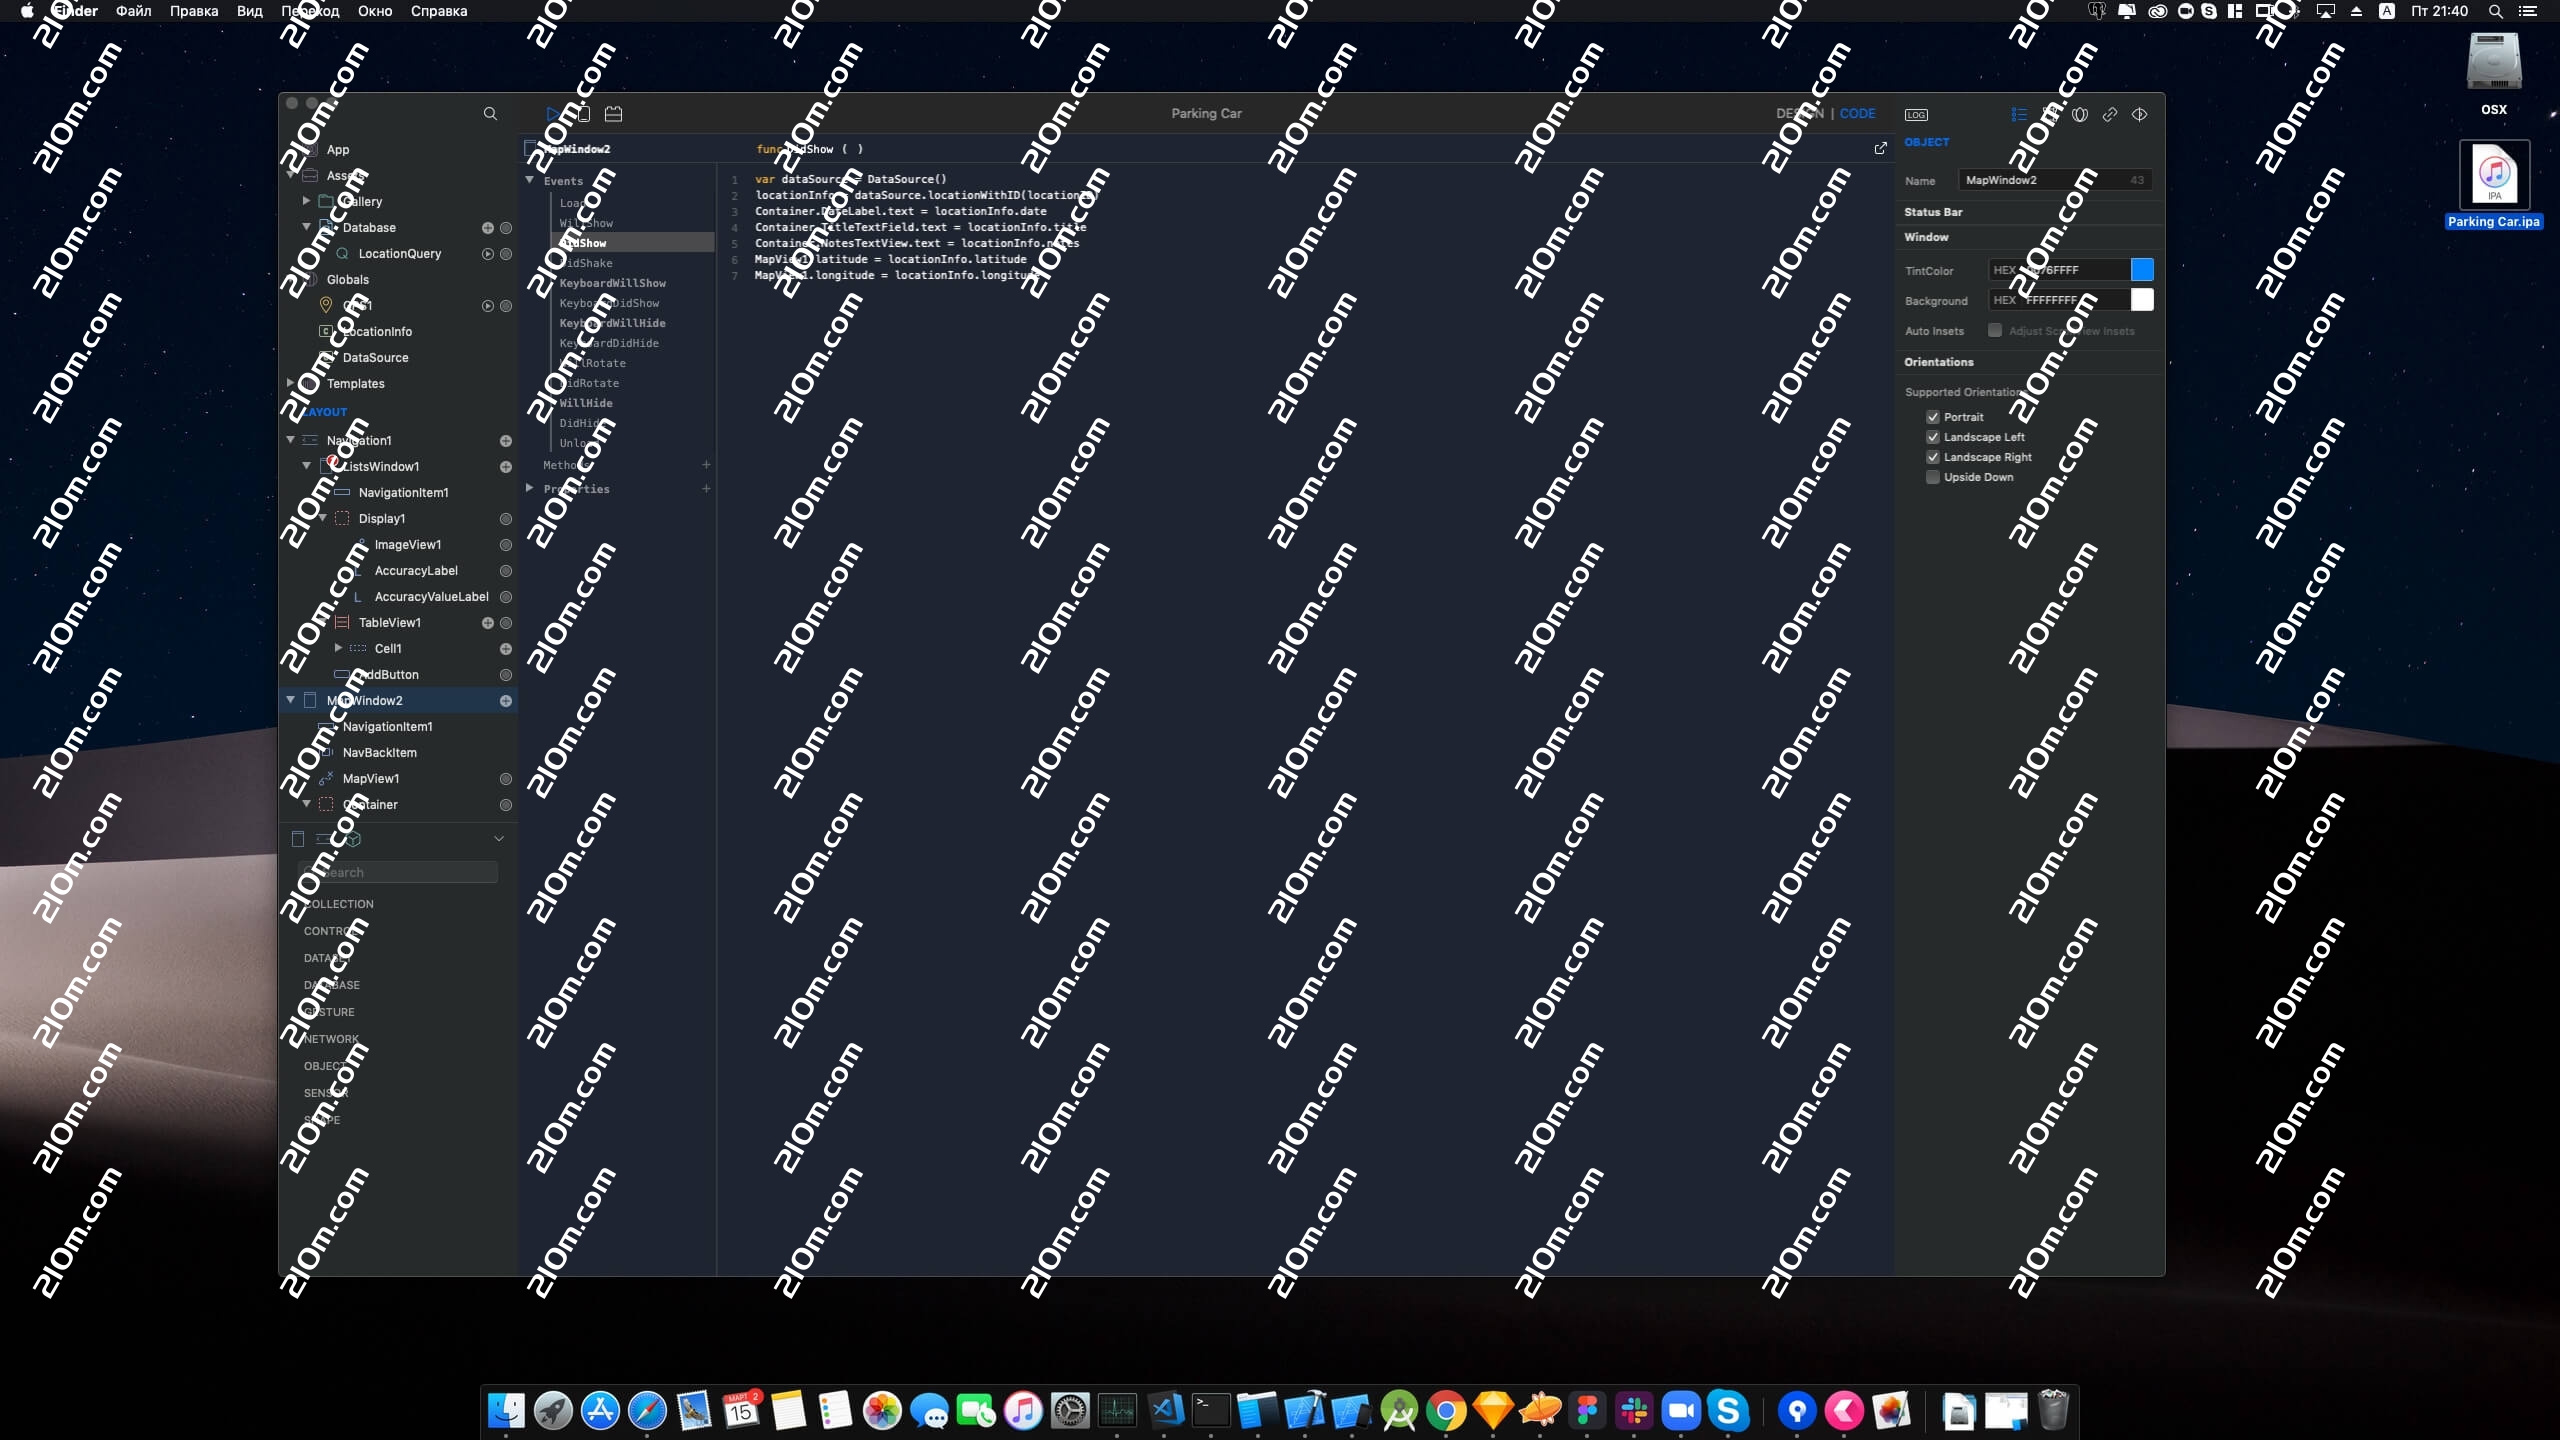Open the calendar-shaped toolbar icon
The width and height of the screenshot is (2560, 1440).
613,114
